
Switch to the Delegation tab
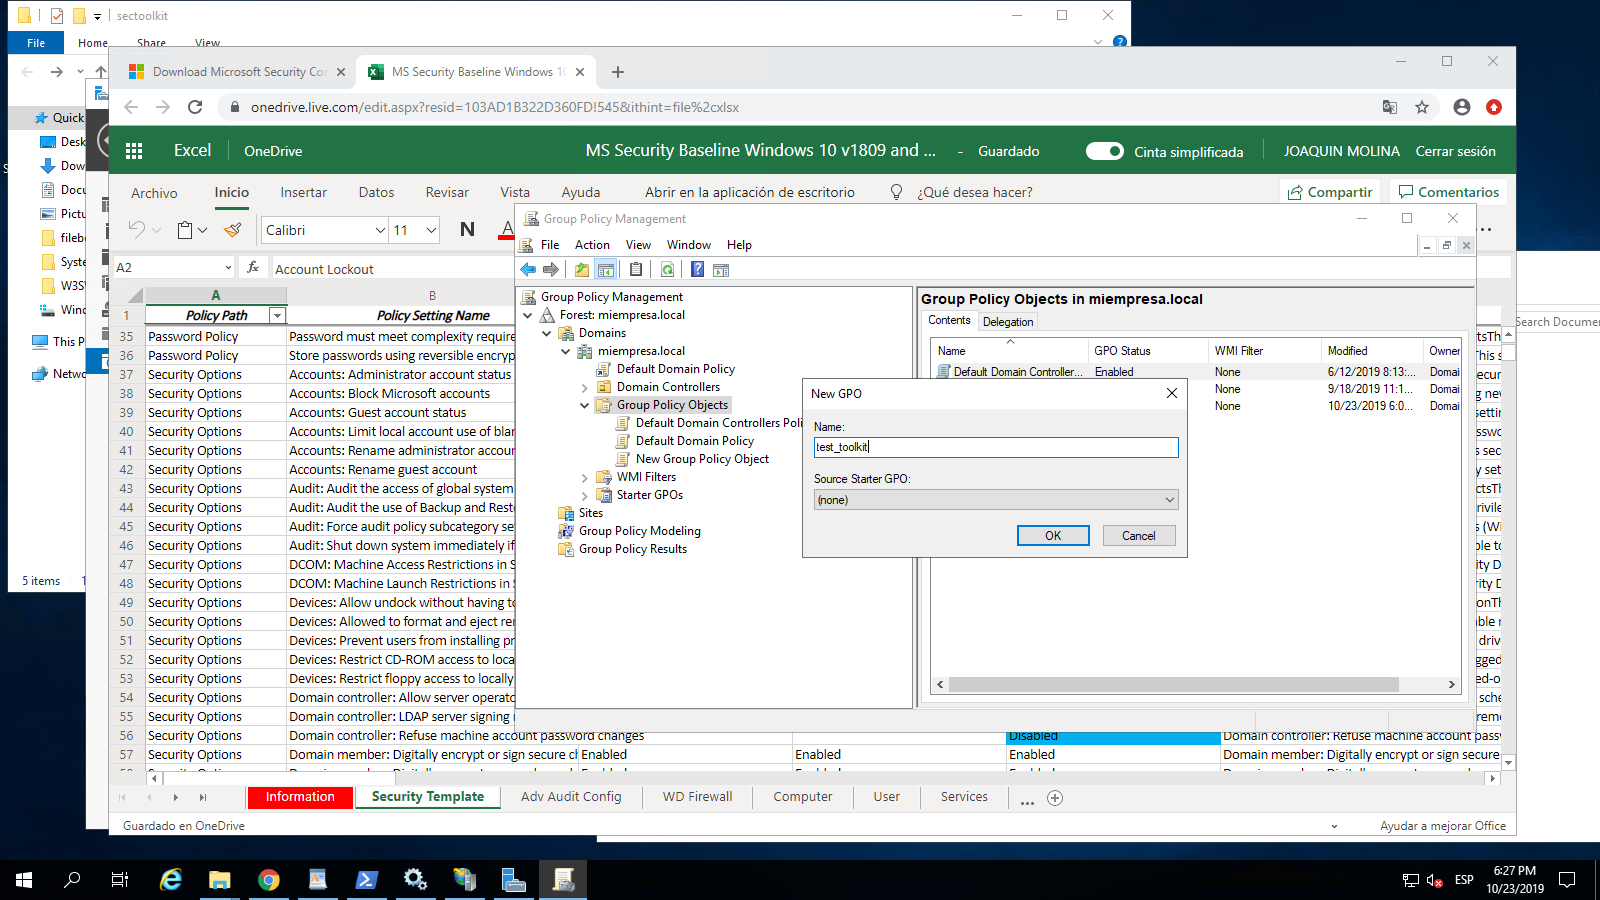(x=1007, y=322)
